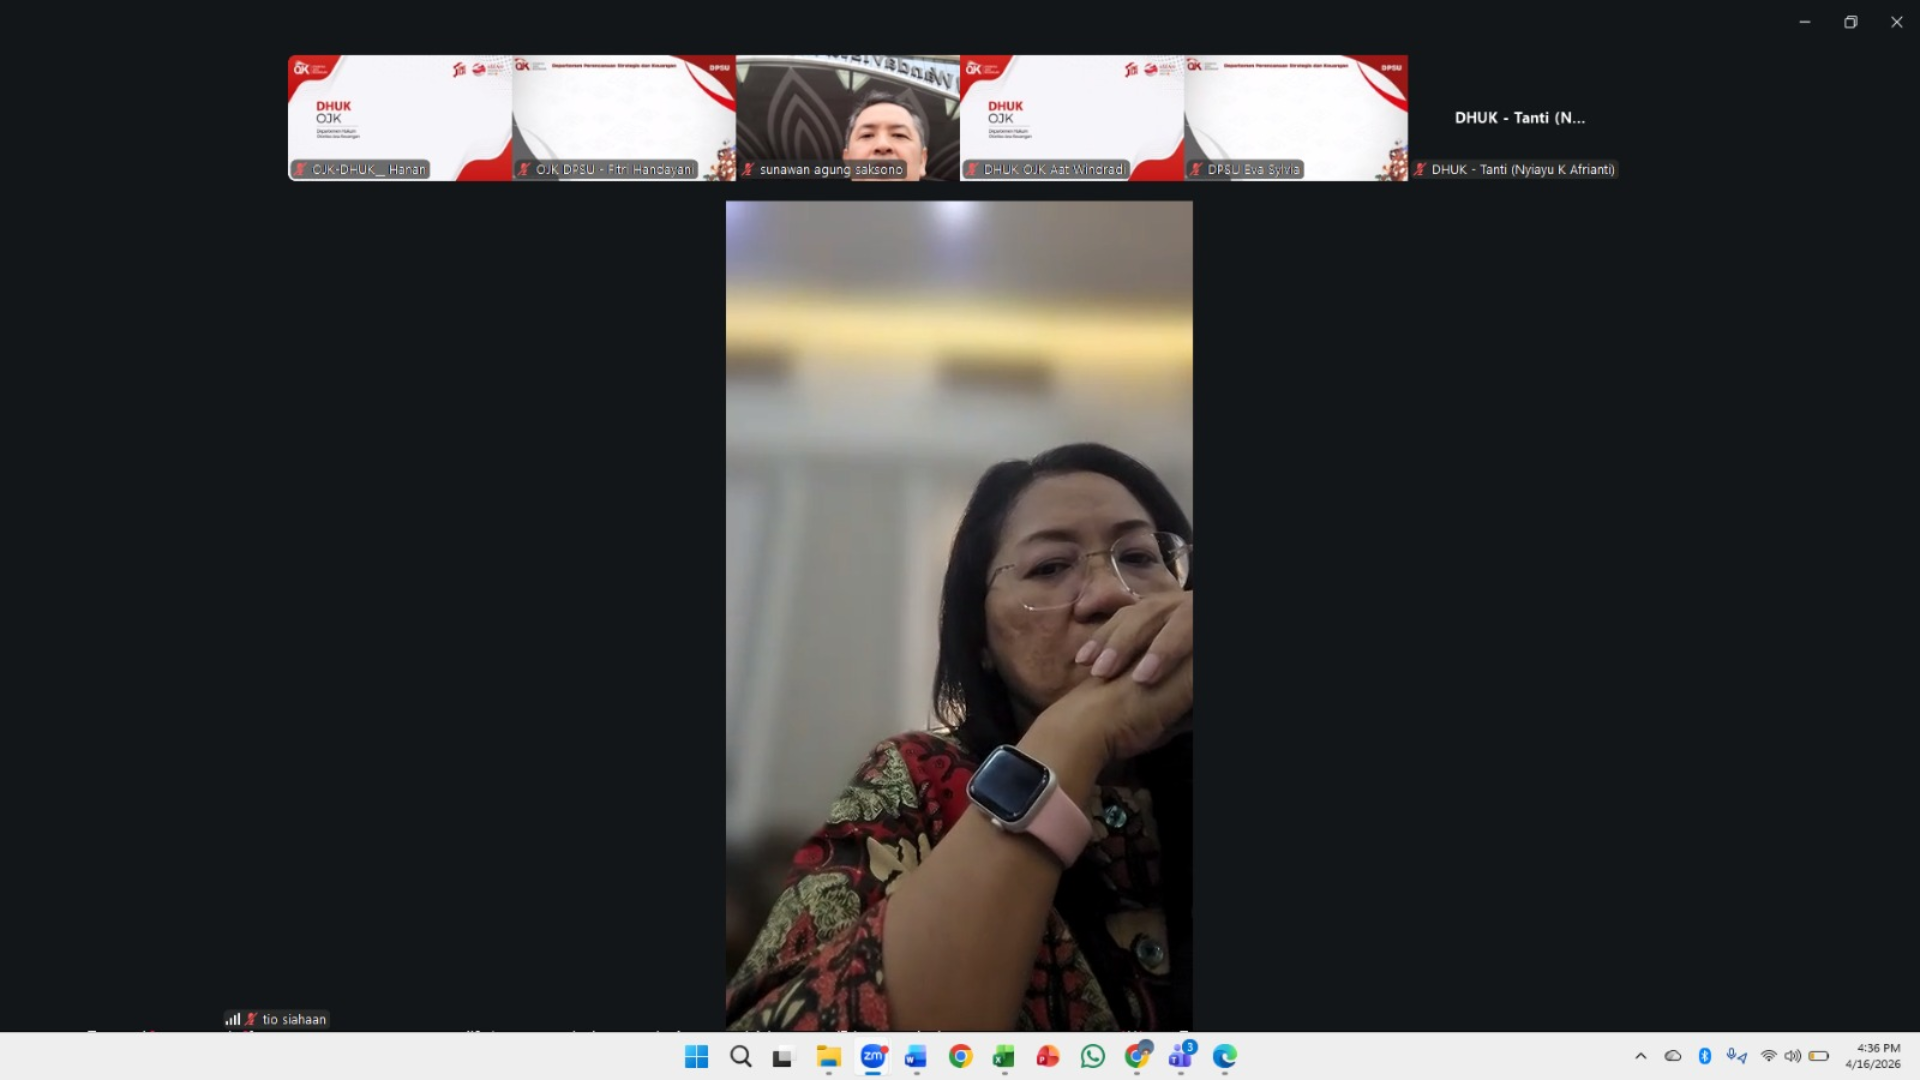
Task: Open Windows taskbar search
Action: pos(740,1056)
